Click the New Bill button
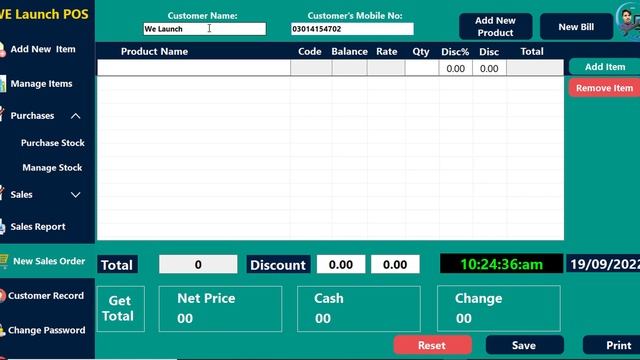The width and height of the screenshot is (640, 360). click(x=576, y=27)
